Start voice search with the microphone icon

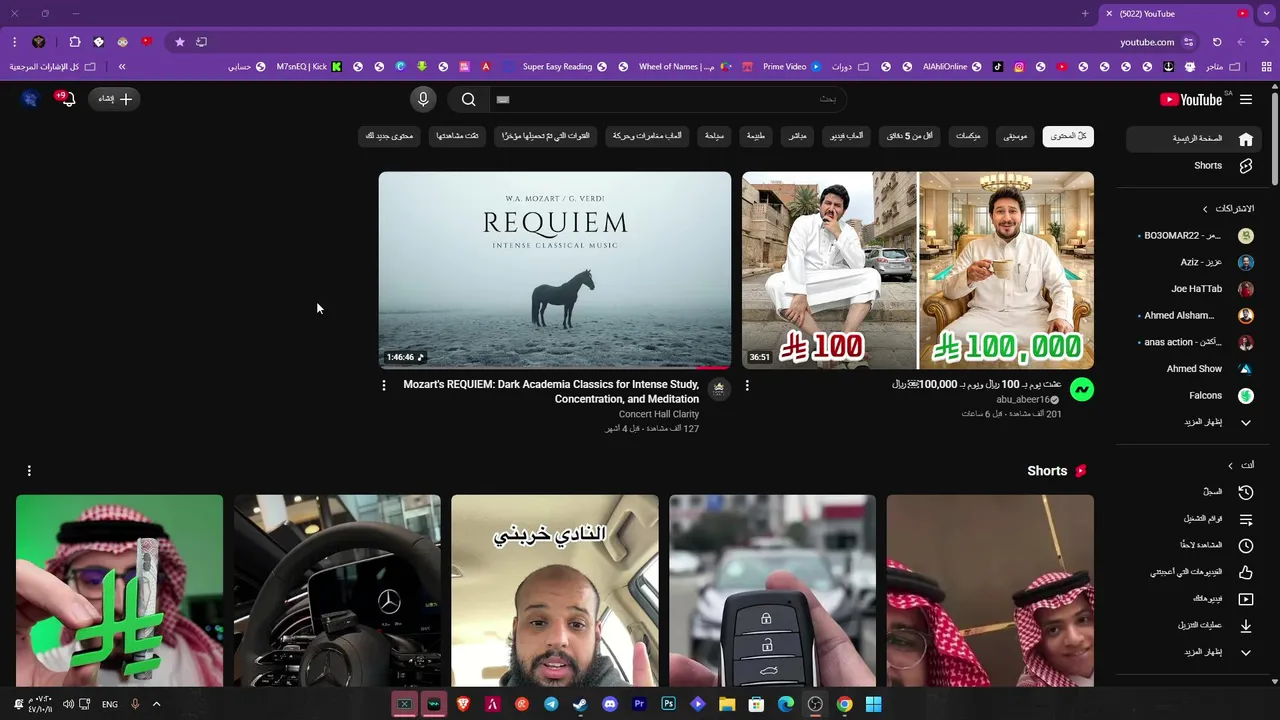coord(423,99)
